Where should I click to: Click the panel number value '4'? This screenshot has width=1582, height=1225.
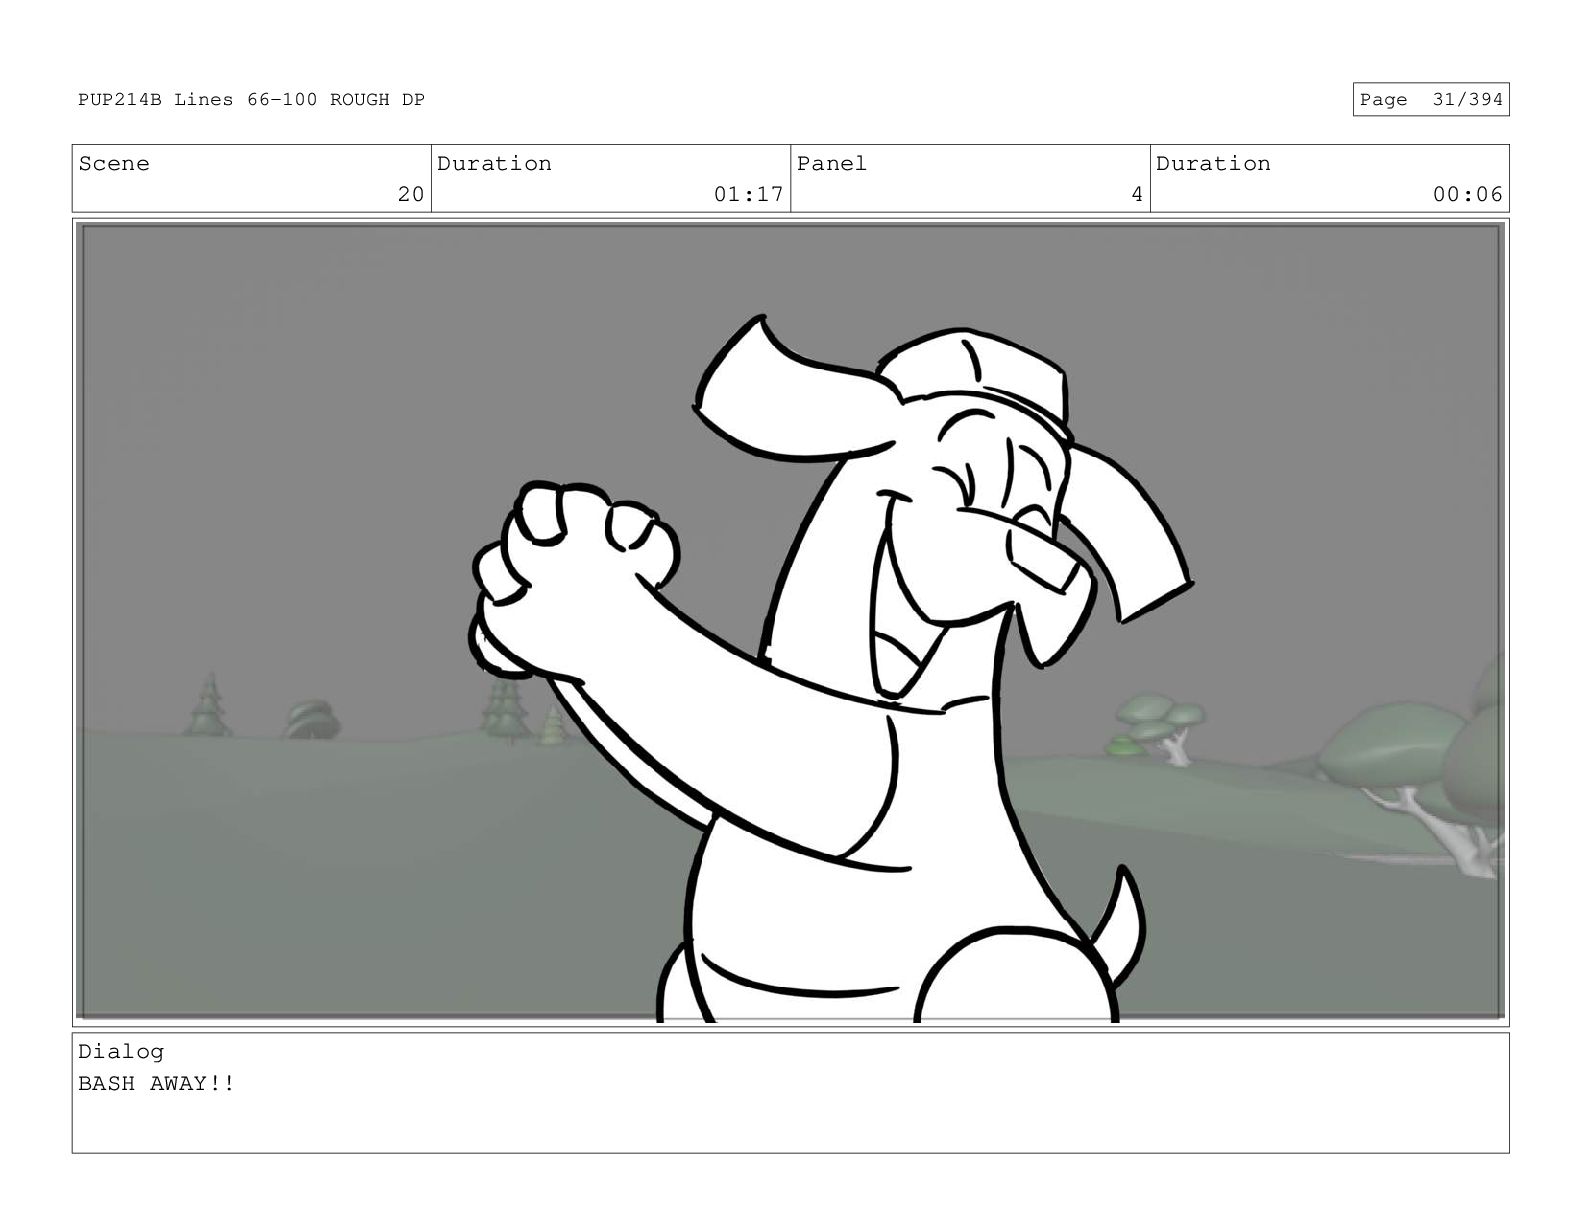(x=1136, y=194)
